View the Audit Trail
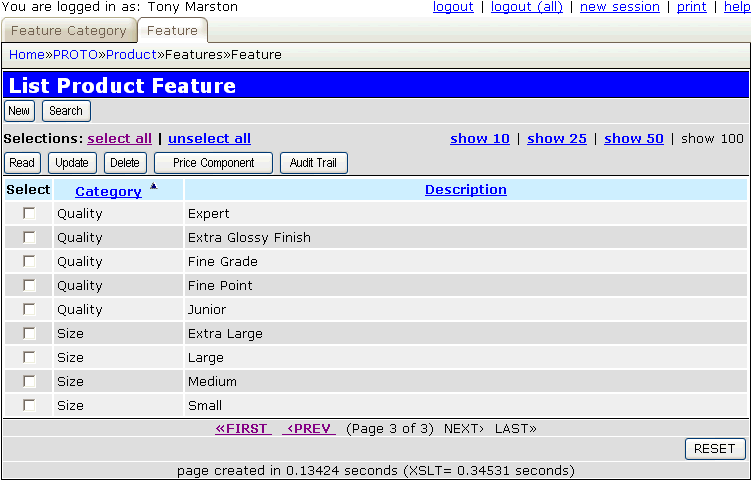This screenshot has height=481, width=752. (313, 163)
